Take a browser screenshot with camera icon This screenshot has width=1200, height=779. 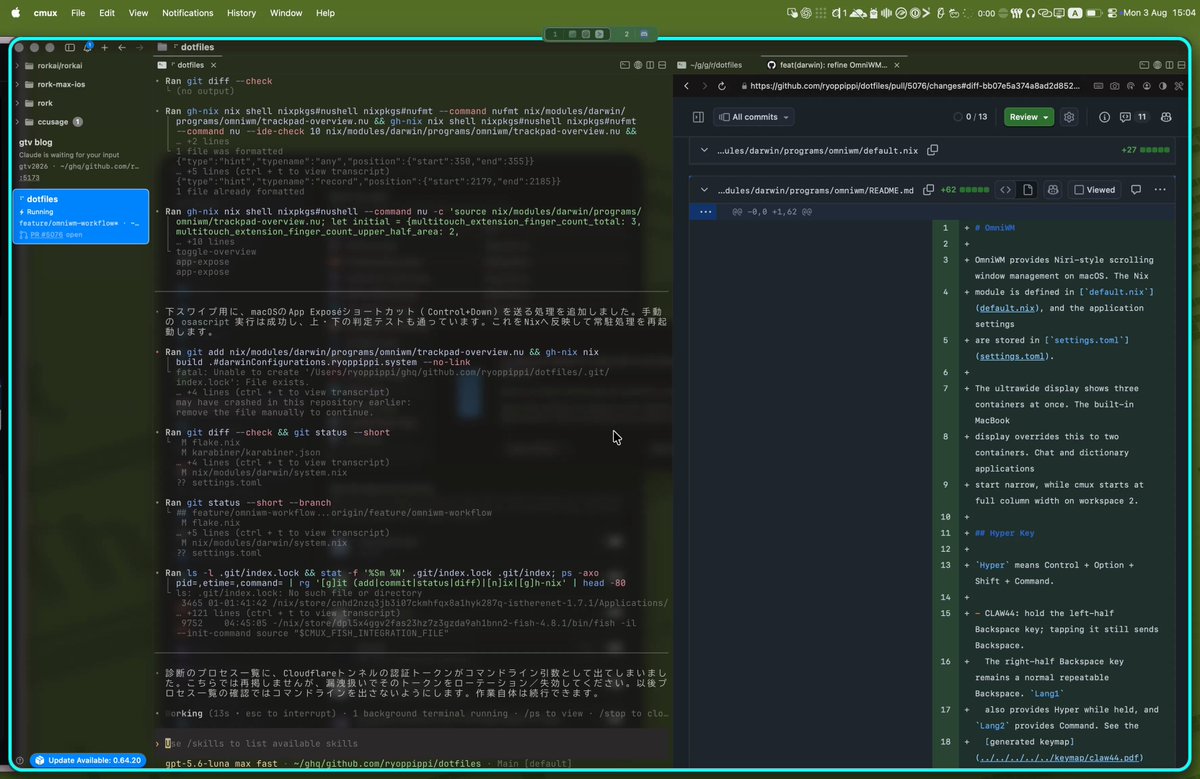pyautogui.click(x=1114, y=86)
